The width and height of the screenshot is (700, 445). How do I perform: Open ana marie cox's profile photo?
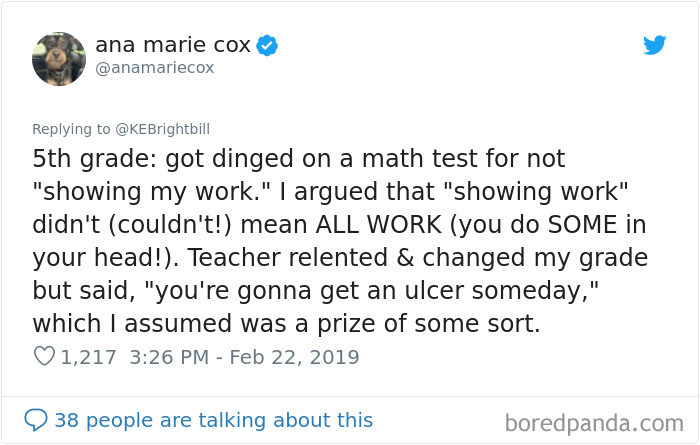(x=59, y=58)
